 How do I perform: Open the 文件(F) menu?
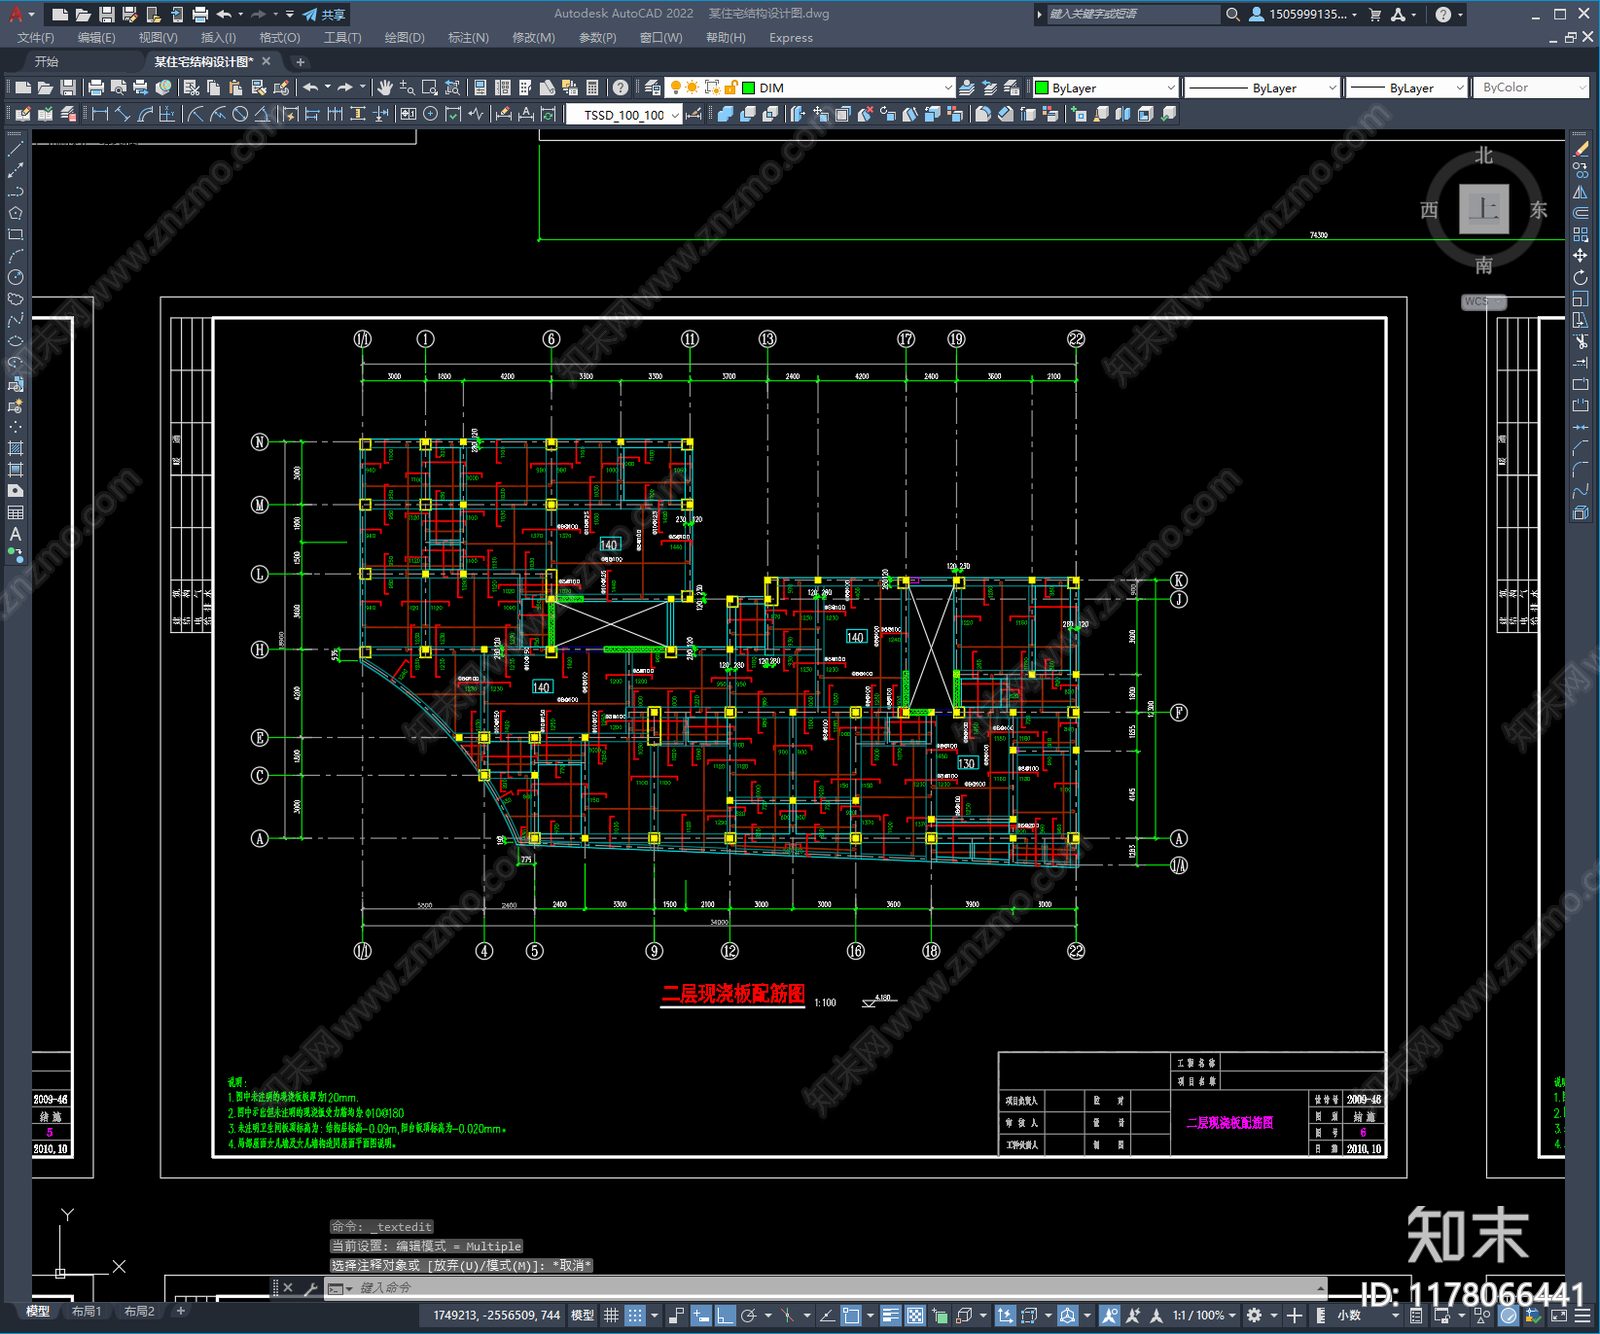(x=36, y=38)
